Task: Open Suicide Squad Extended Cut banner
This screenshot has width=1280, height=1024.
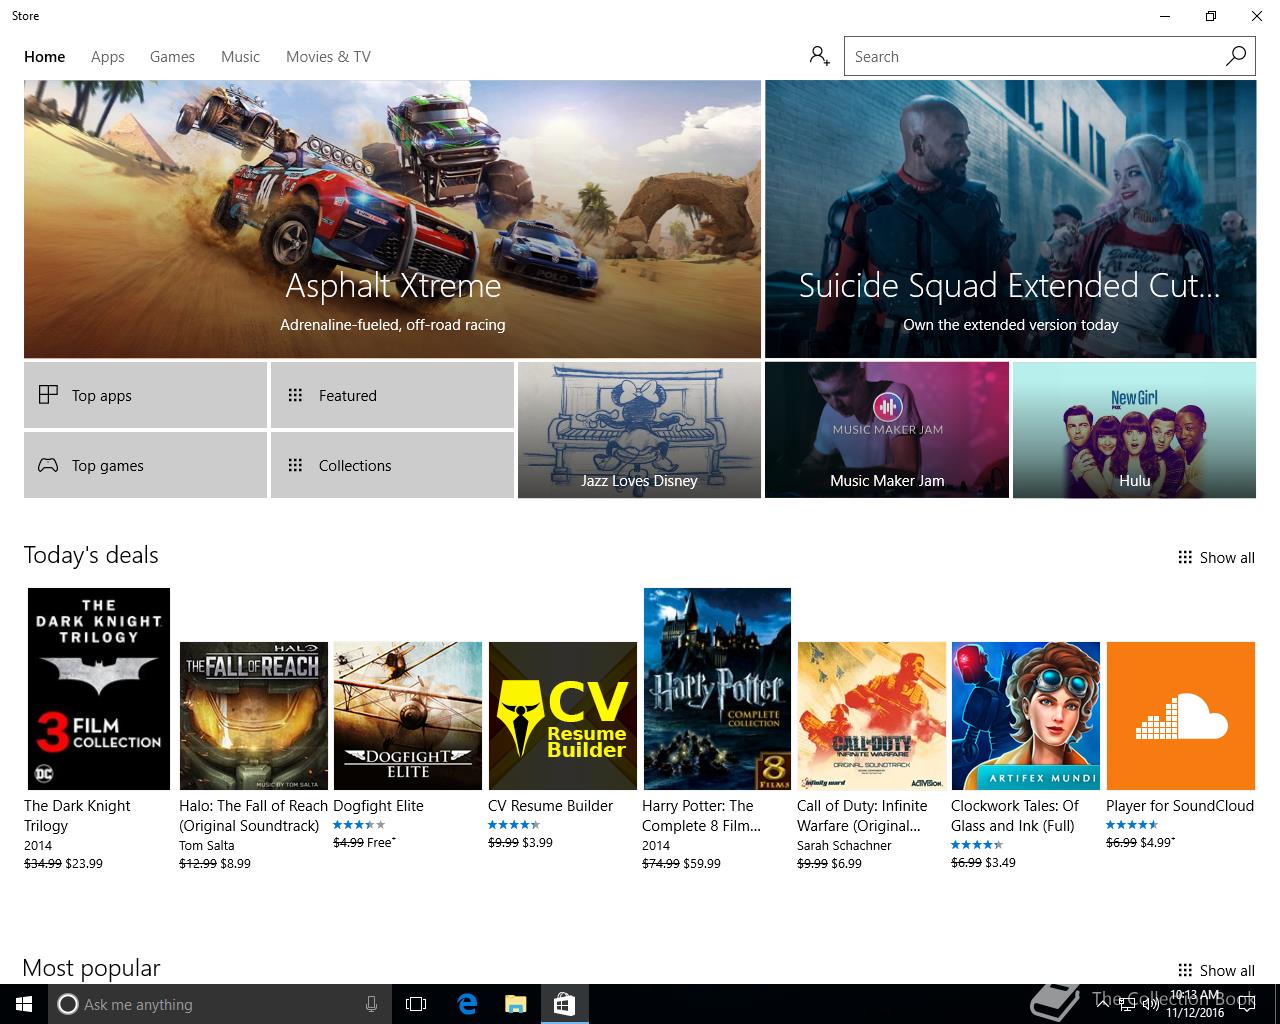Action: coord(1010,219)
